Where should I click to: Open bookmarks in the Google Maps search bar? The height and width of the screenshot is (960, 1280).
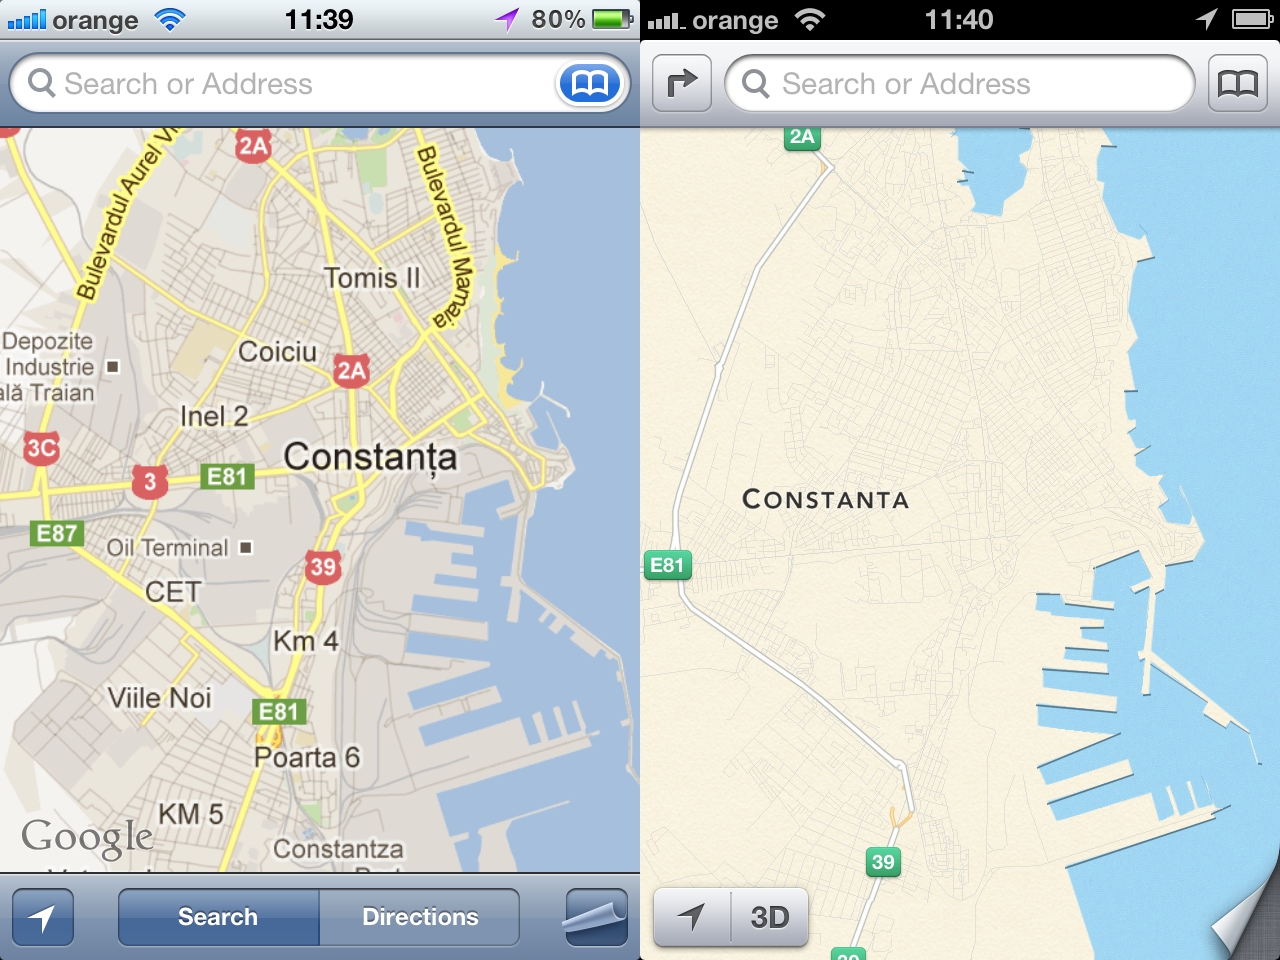coord(589,84)
